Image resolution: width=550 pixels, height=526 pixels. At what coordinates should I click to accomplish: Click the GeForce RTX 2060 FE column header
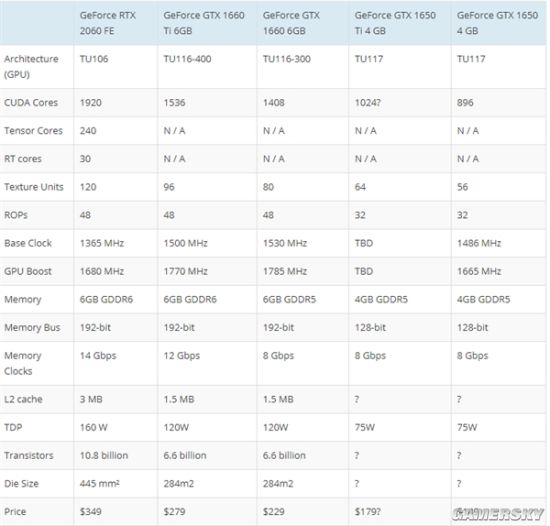[107, 23]
